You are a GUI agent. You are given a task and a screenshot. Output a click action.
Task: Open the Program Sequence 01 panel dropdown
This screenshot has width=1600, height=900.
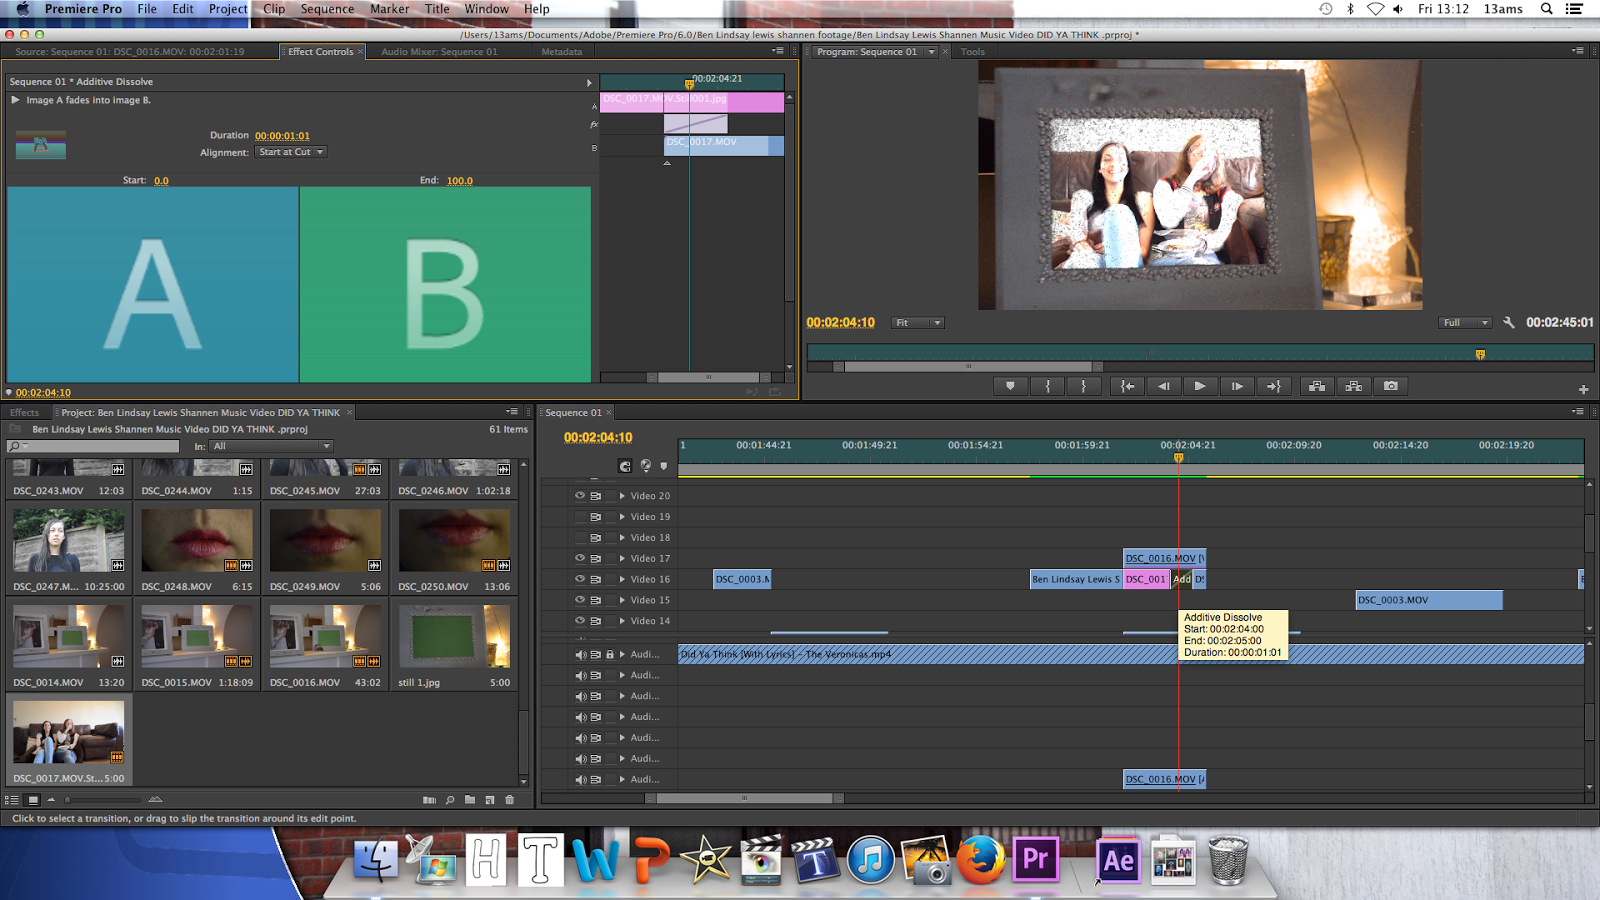coord(931,52)
